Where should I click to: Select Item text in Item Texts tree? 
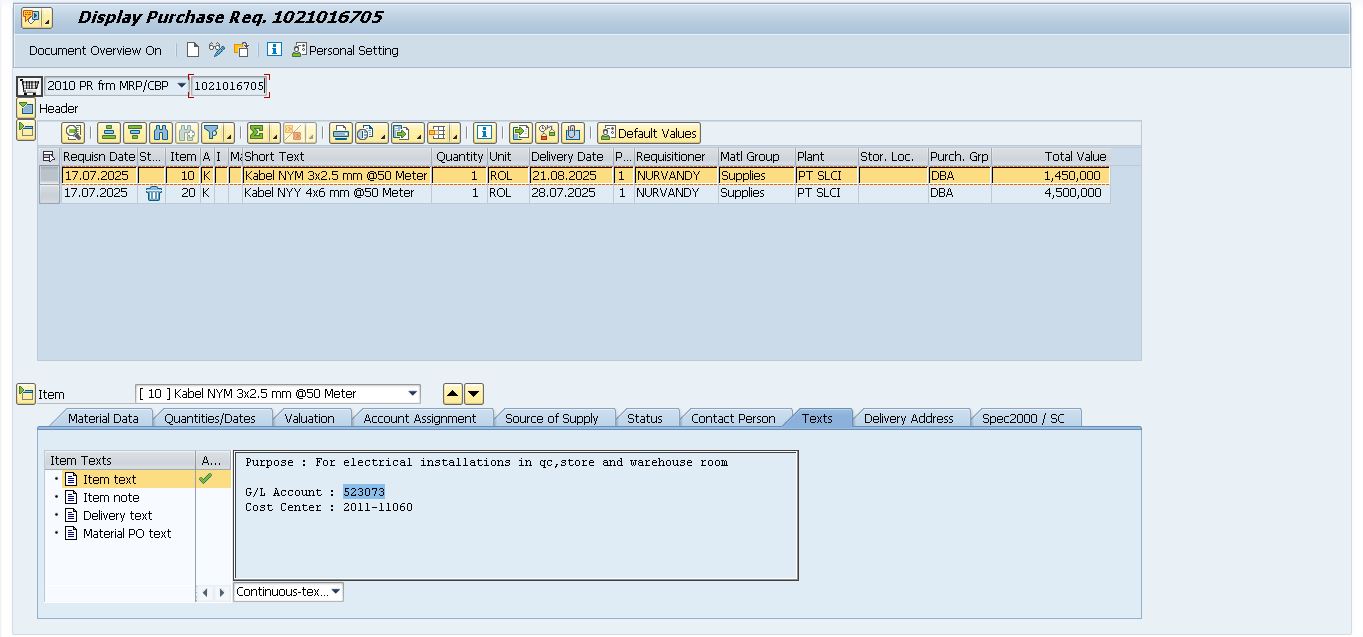point(109,480)
